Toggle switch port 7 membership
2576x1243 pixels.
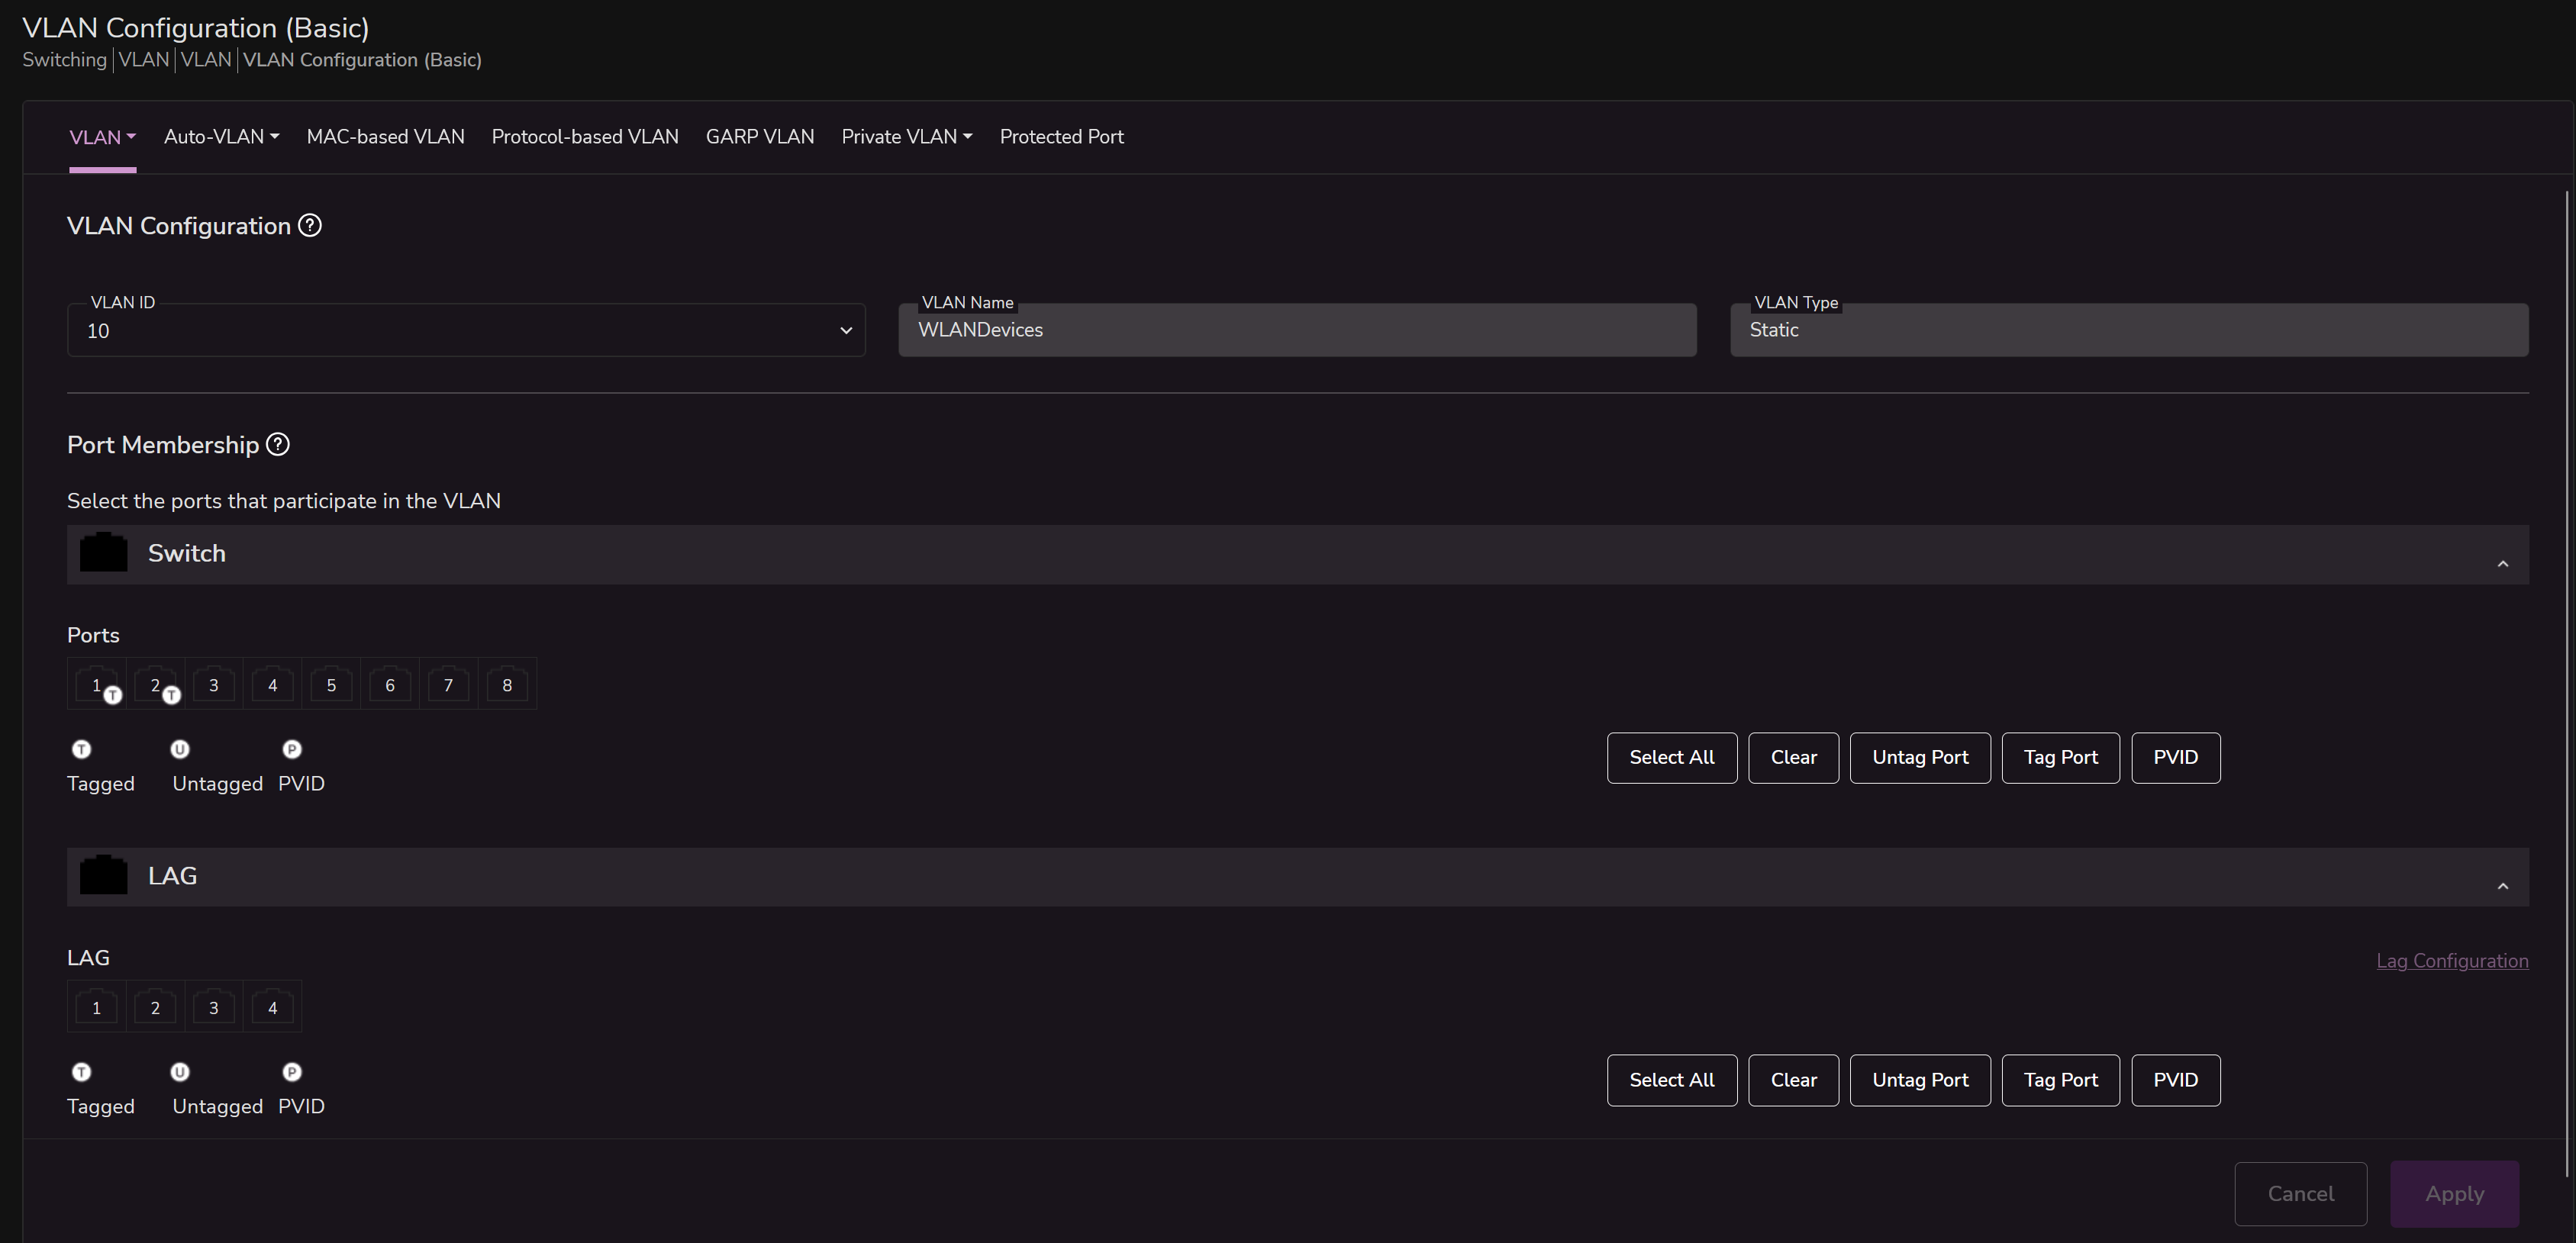[x=448, y=685]
